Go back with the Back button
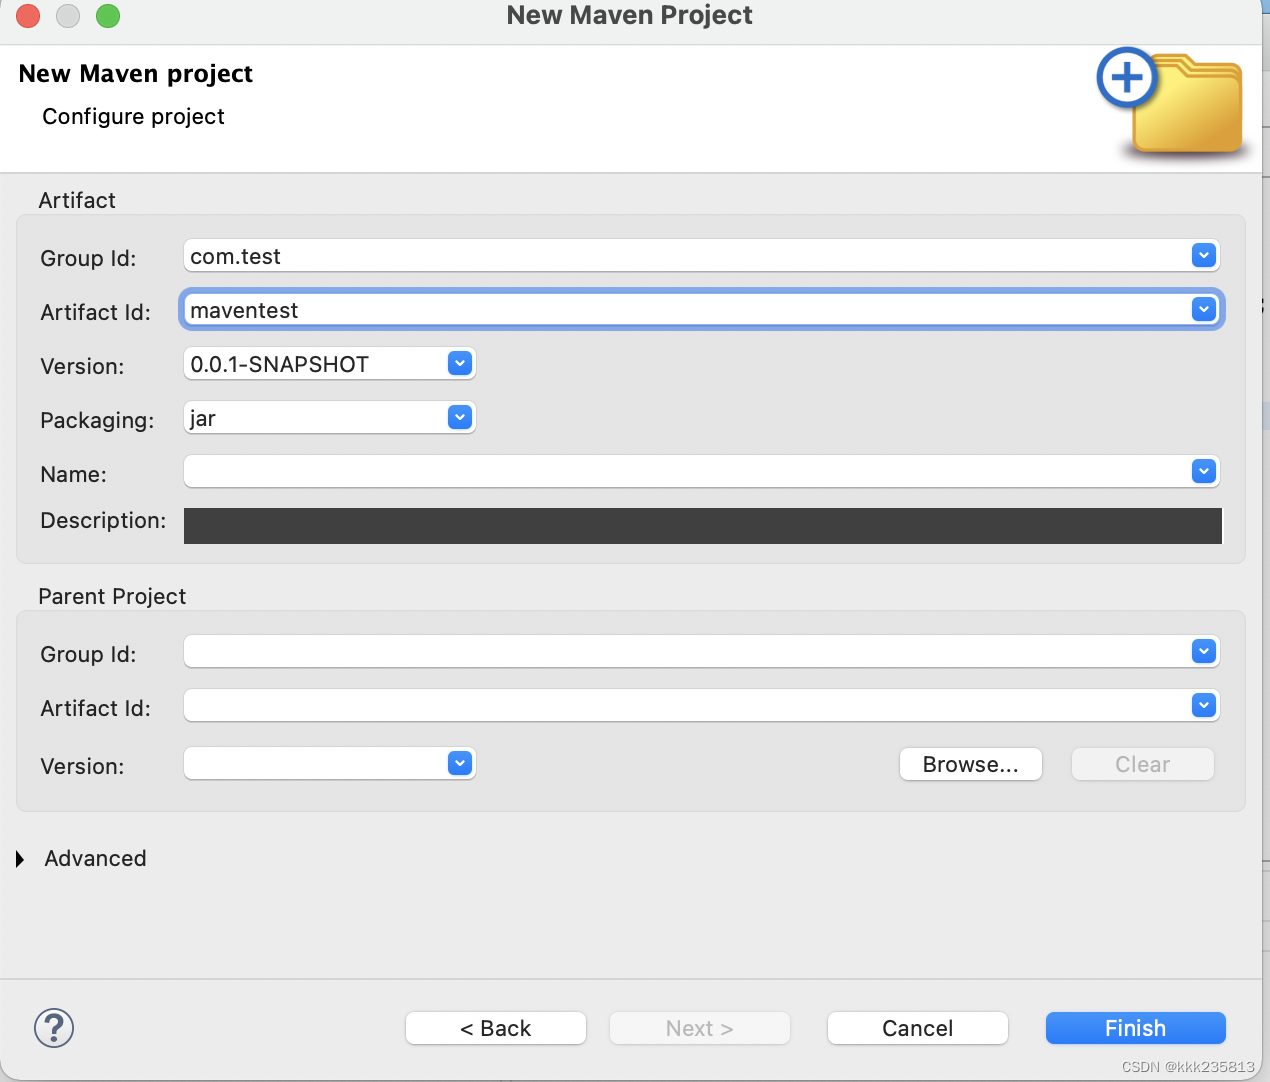The height and width of the screenshot is (1082, 1270). (495, 1028)
